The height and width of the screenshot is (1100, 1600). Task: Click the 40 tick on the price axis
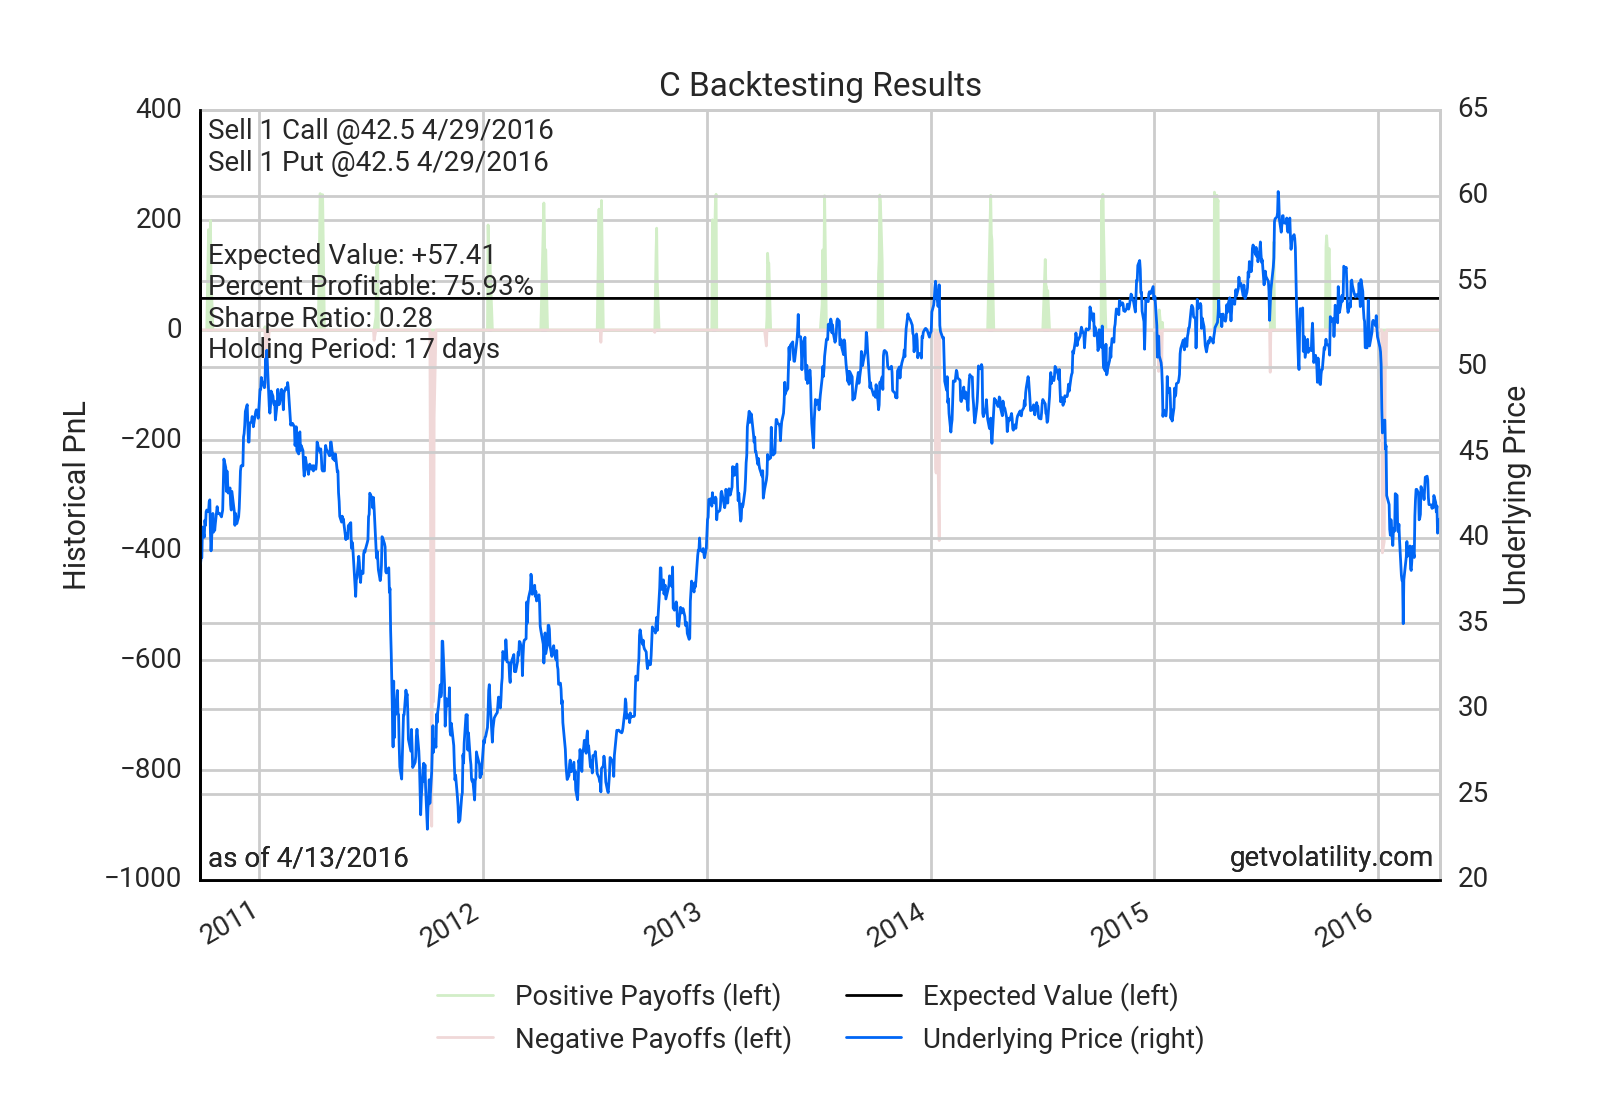1473,536
